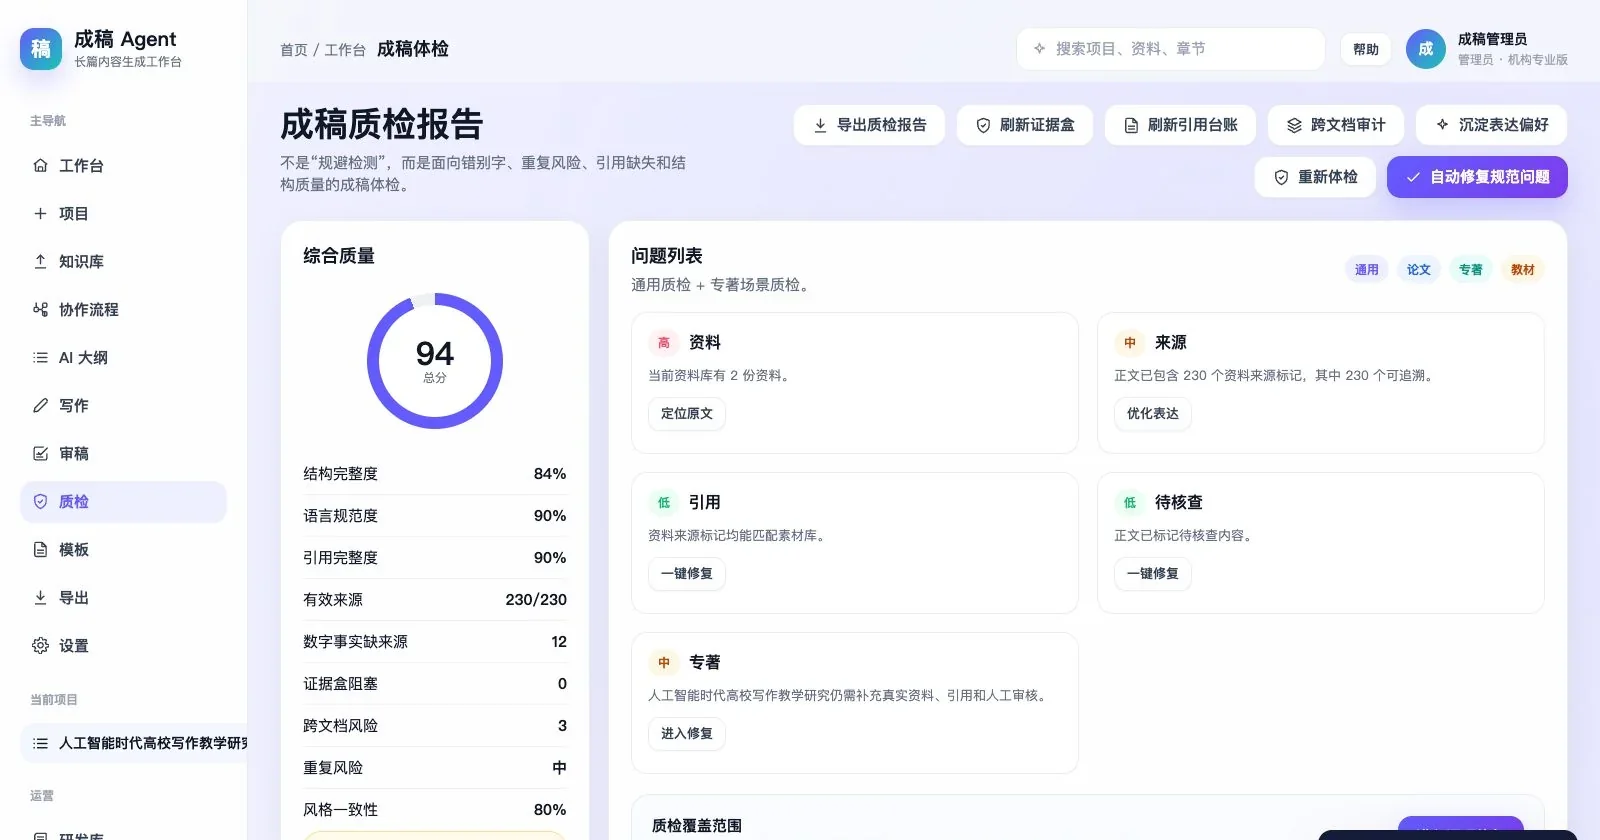Image resolution: width=1600 pixels, height=840 pixels.
Task: Click the 导出质检报告 button
Action: [869, 125]
